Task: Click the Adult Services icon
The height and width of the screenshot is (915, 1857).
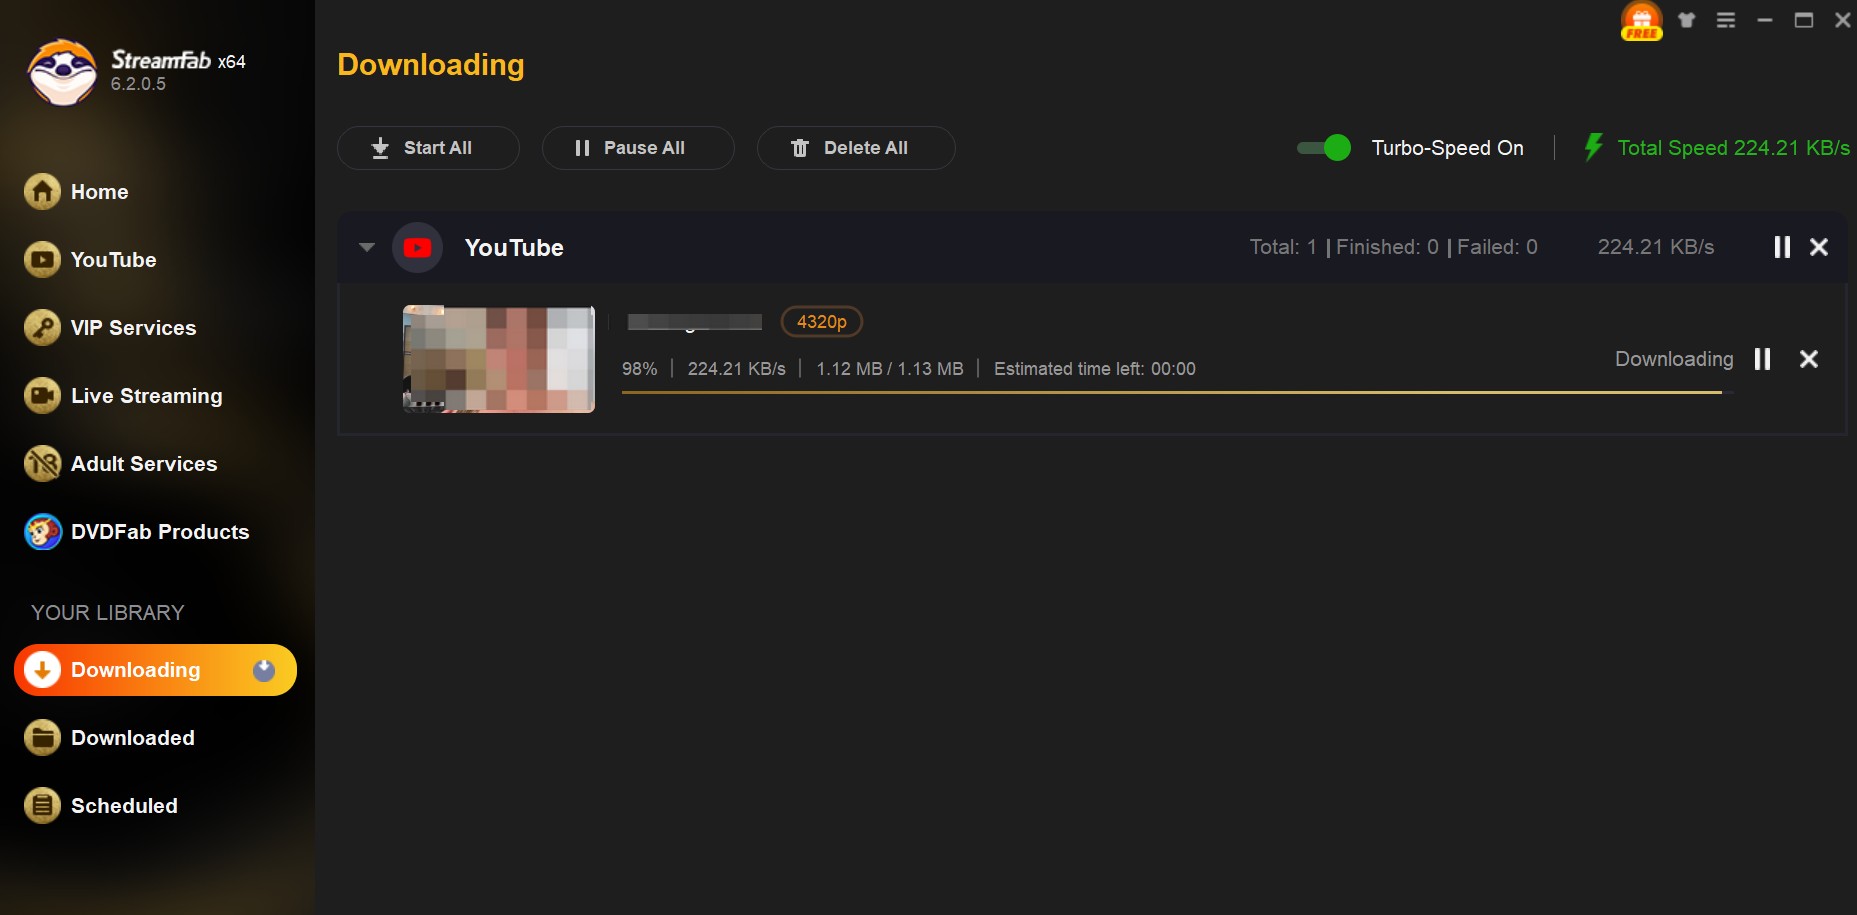Action: (x=42, y=463)
